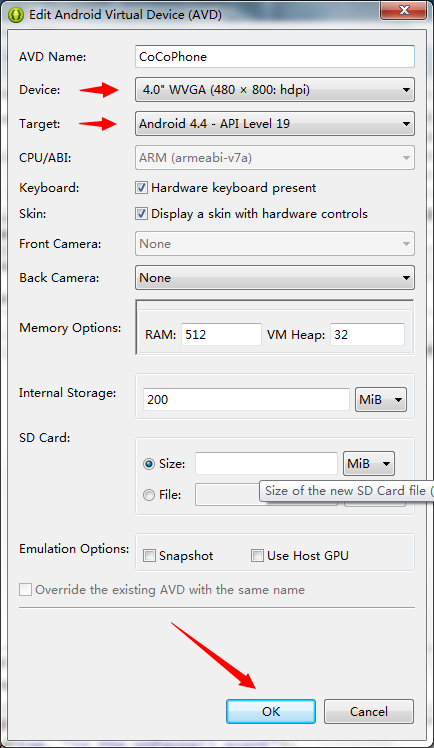The image size is (434, 748).
Task: Enable the Snapshot emulation option
Action: coord(149,556)
